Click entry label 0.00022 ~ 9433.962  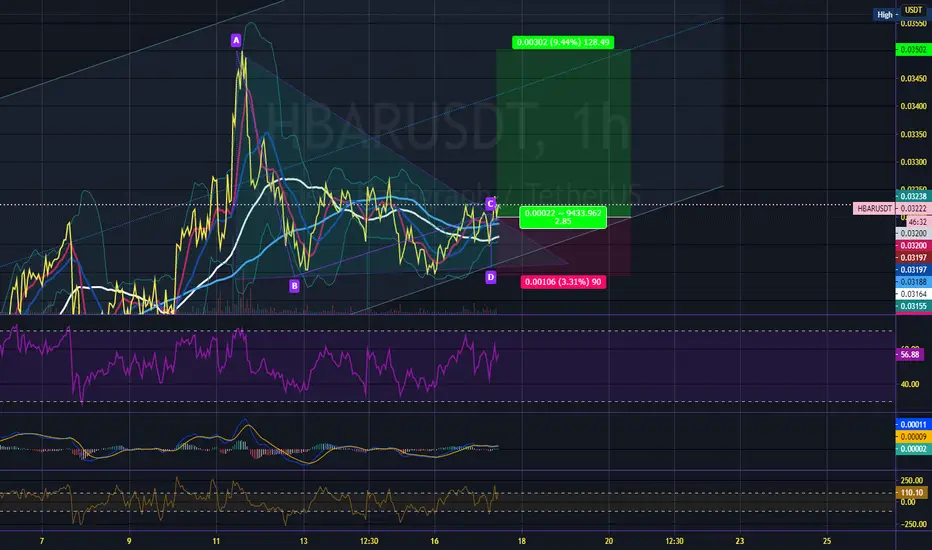(563, 217)
